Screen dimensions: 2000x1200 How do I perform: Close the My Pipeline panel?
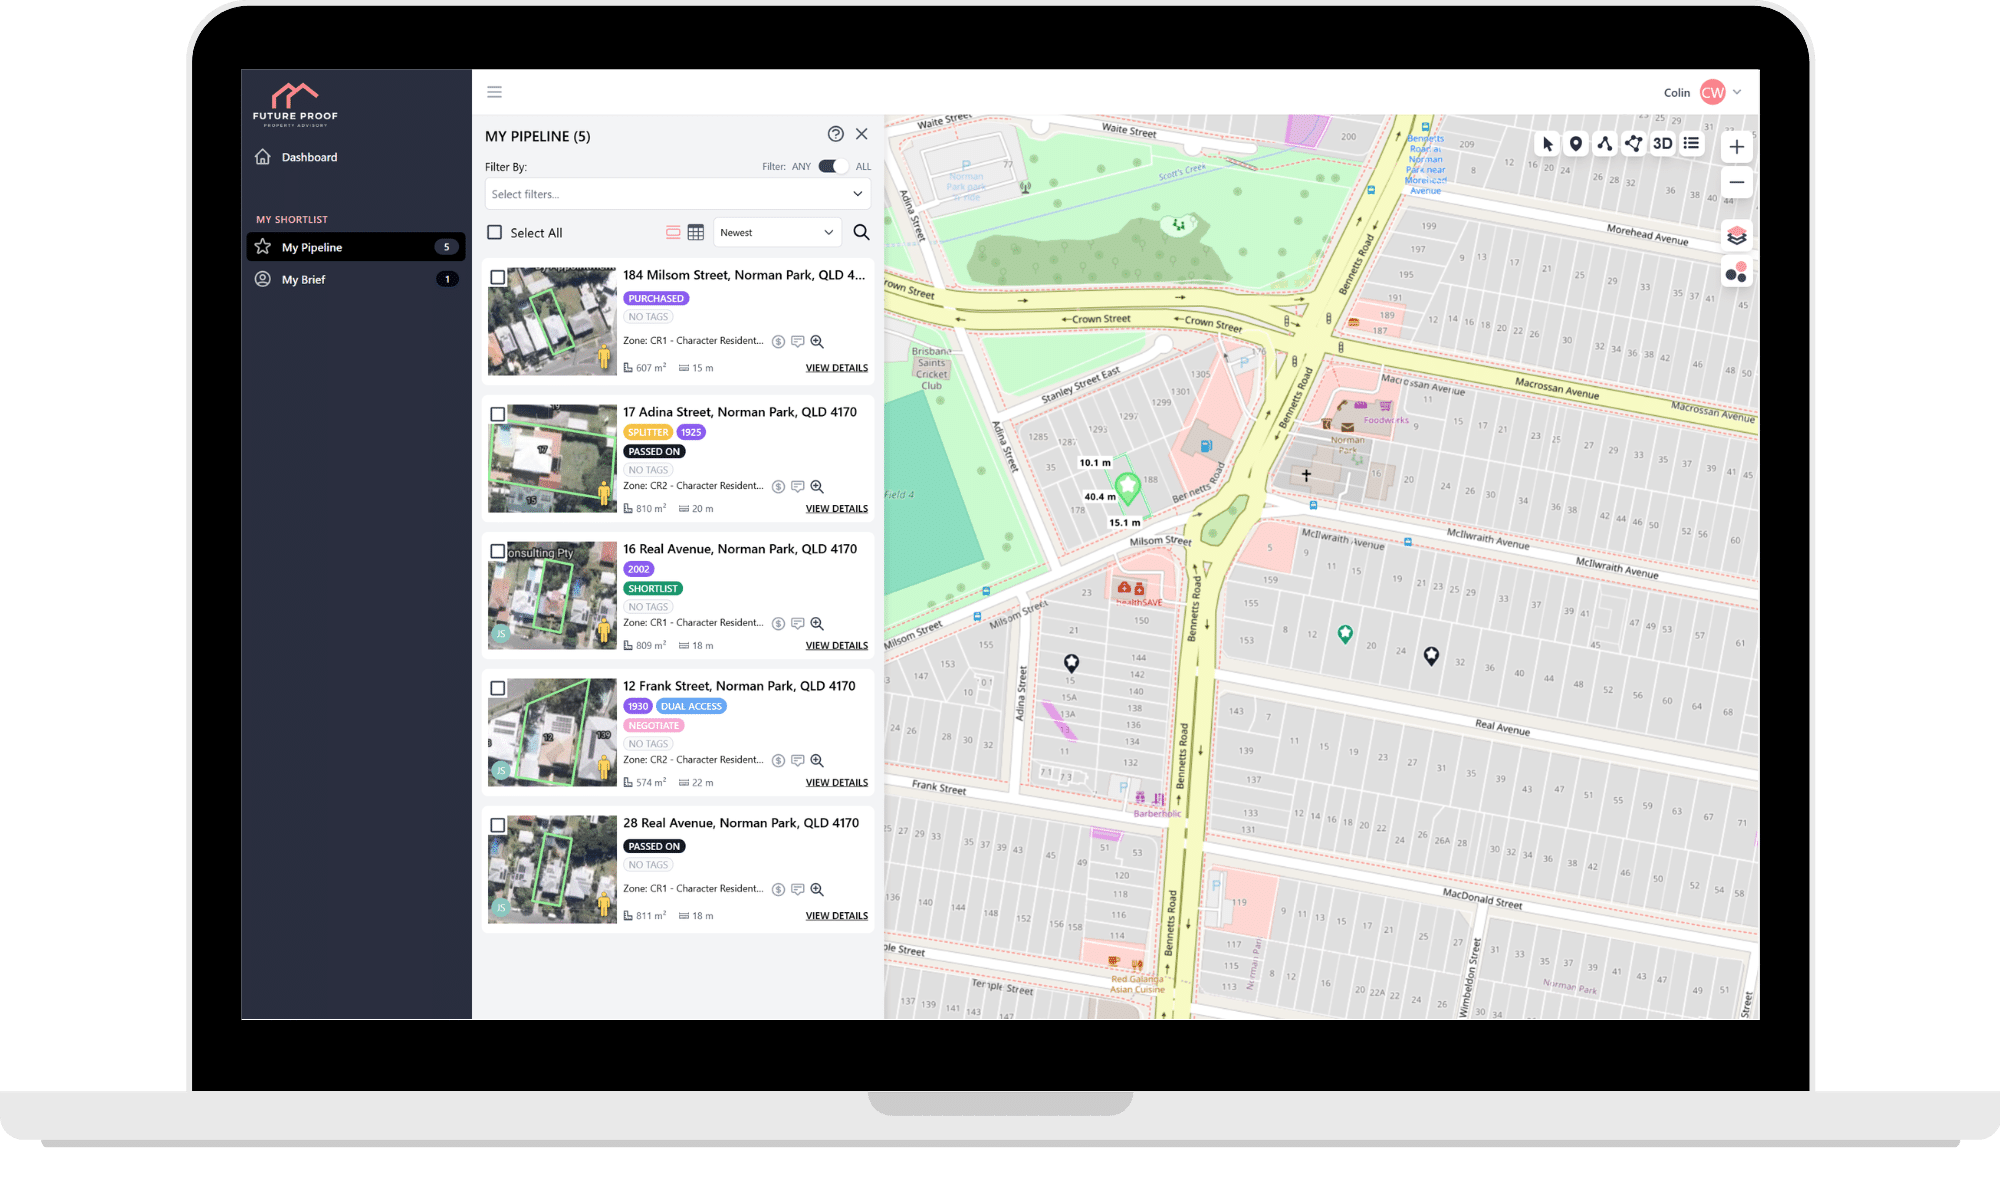coord(862,134)
